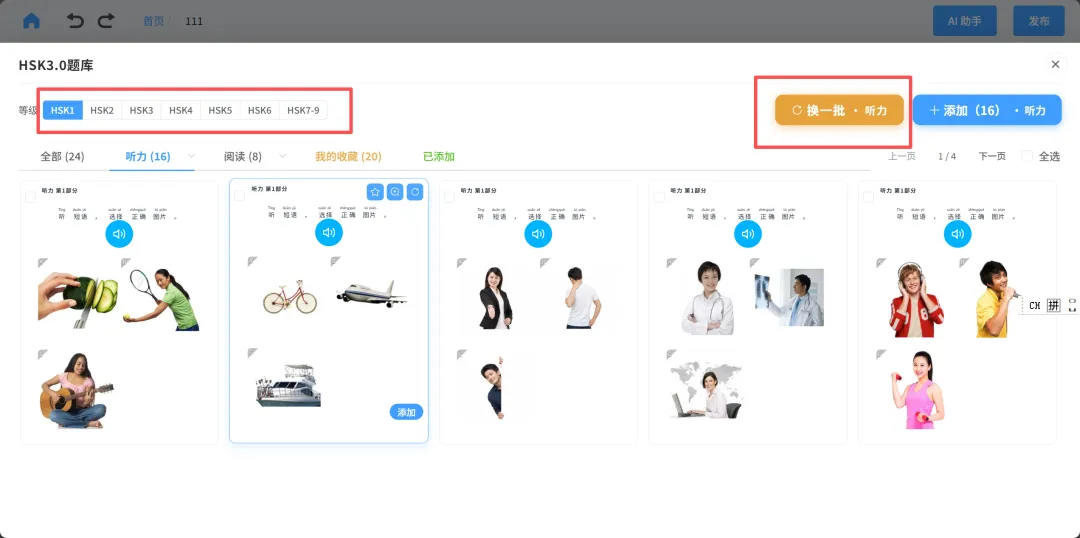
Task: Favorite the bicycle card with the star icon
Action: 375,192
